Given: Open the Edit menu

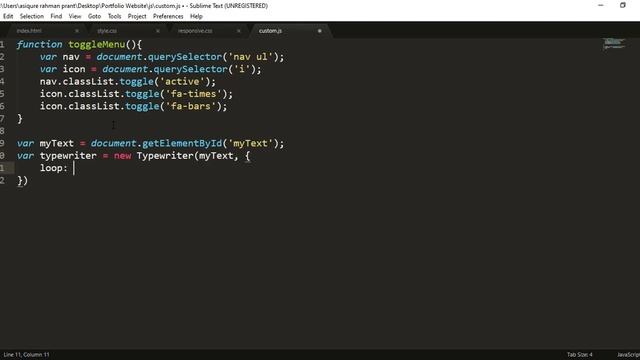Looking at the screenshot, I should coord(8,16).
